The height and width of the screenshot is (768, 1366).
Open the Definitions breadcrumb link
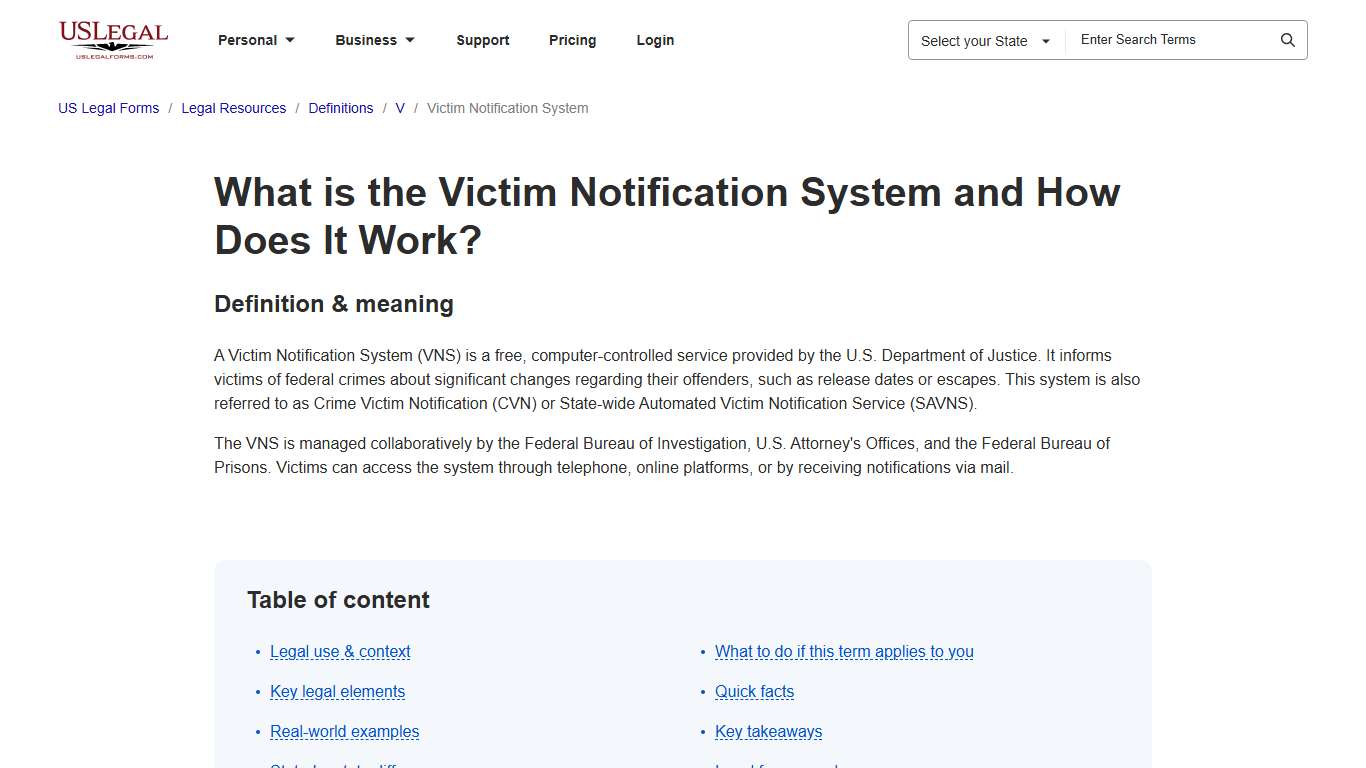pos(340,108)
